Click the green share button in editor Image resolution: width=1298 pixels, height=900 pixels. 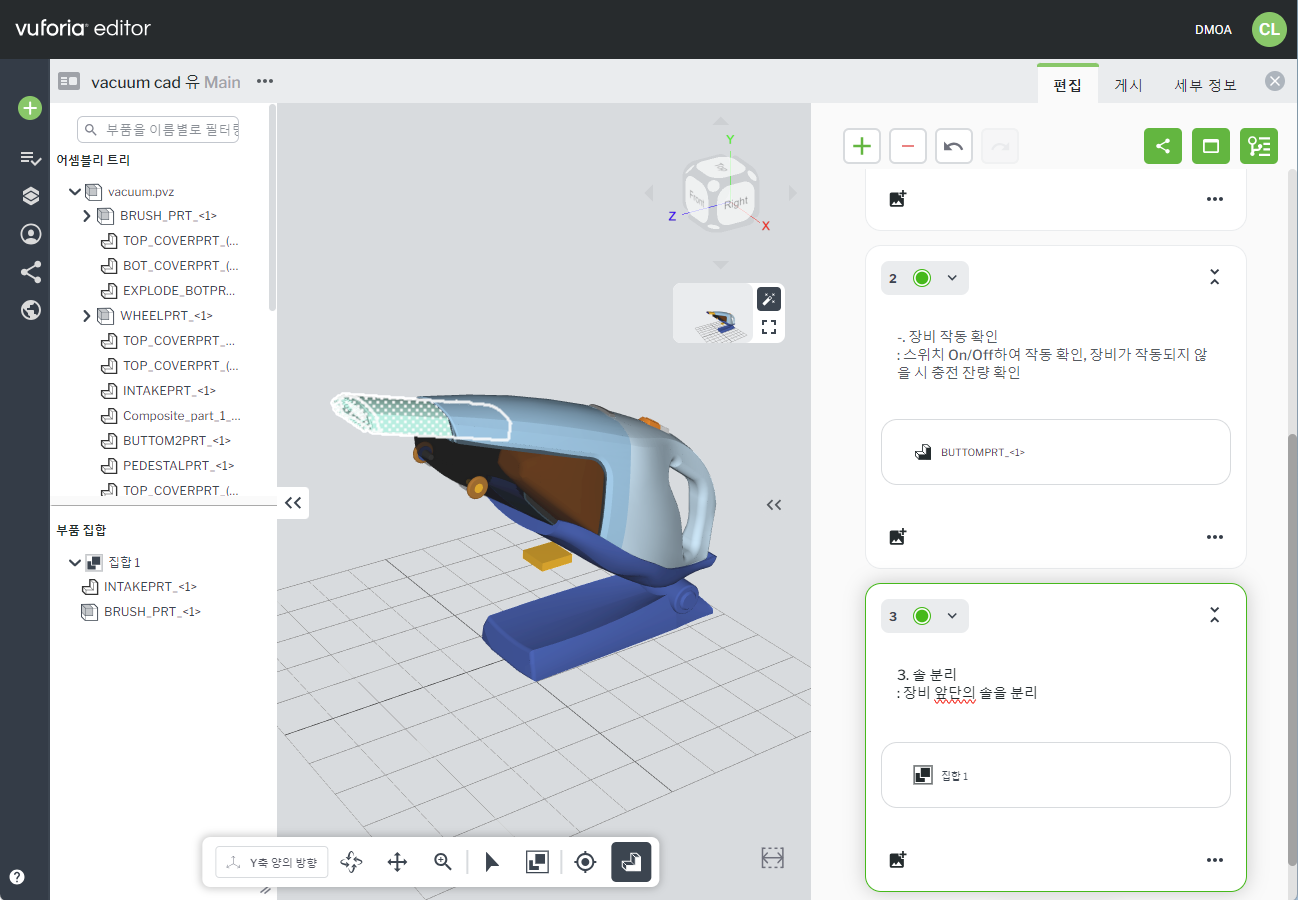click(1162, 146)
